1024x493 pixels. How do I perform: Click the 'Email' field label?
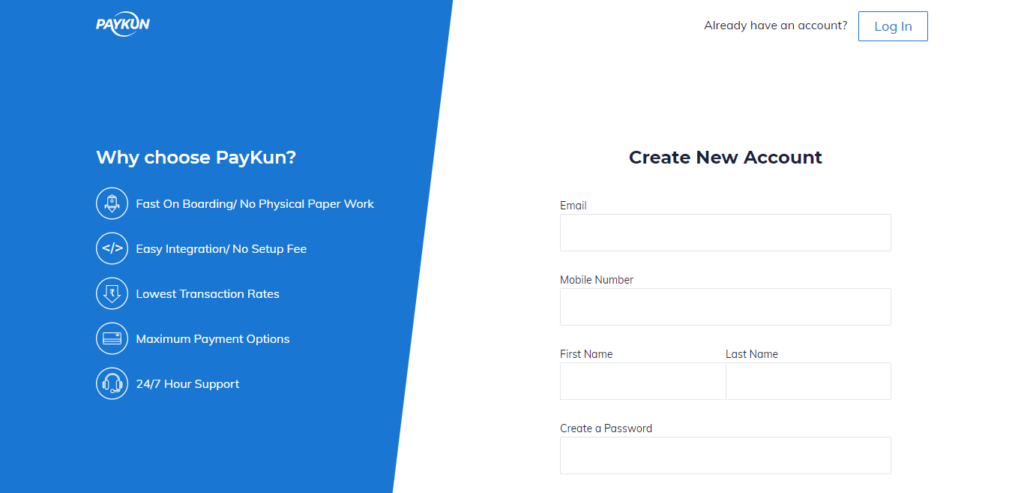[x=573, y=205]
